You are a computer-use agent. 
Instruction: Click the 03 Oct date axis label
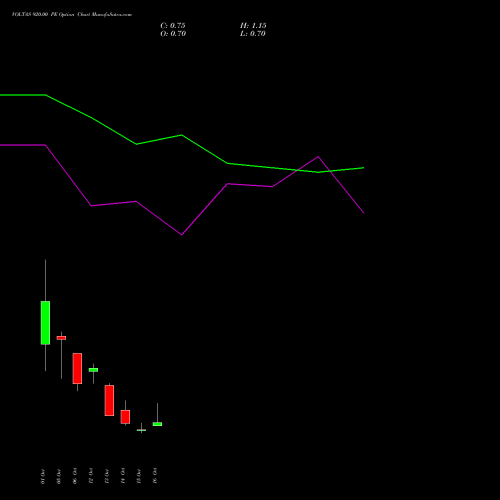click(x=59, y=476)
